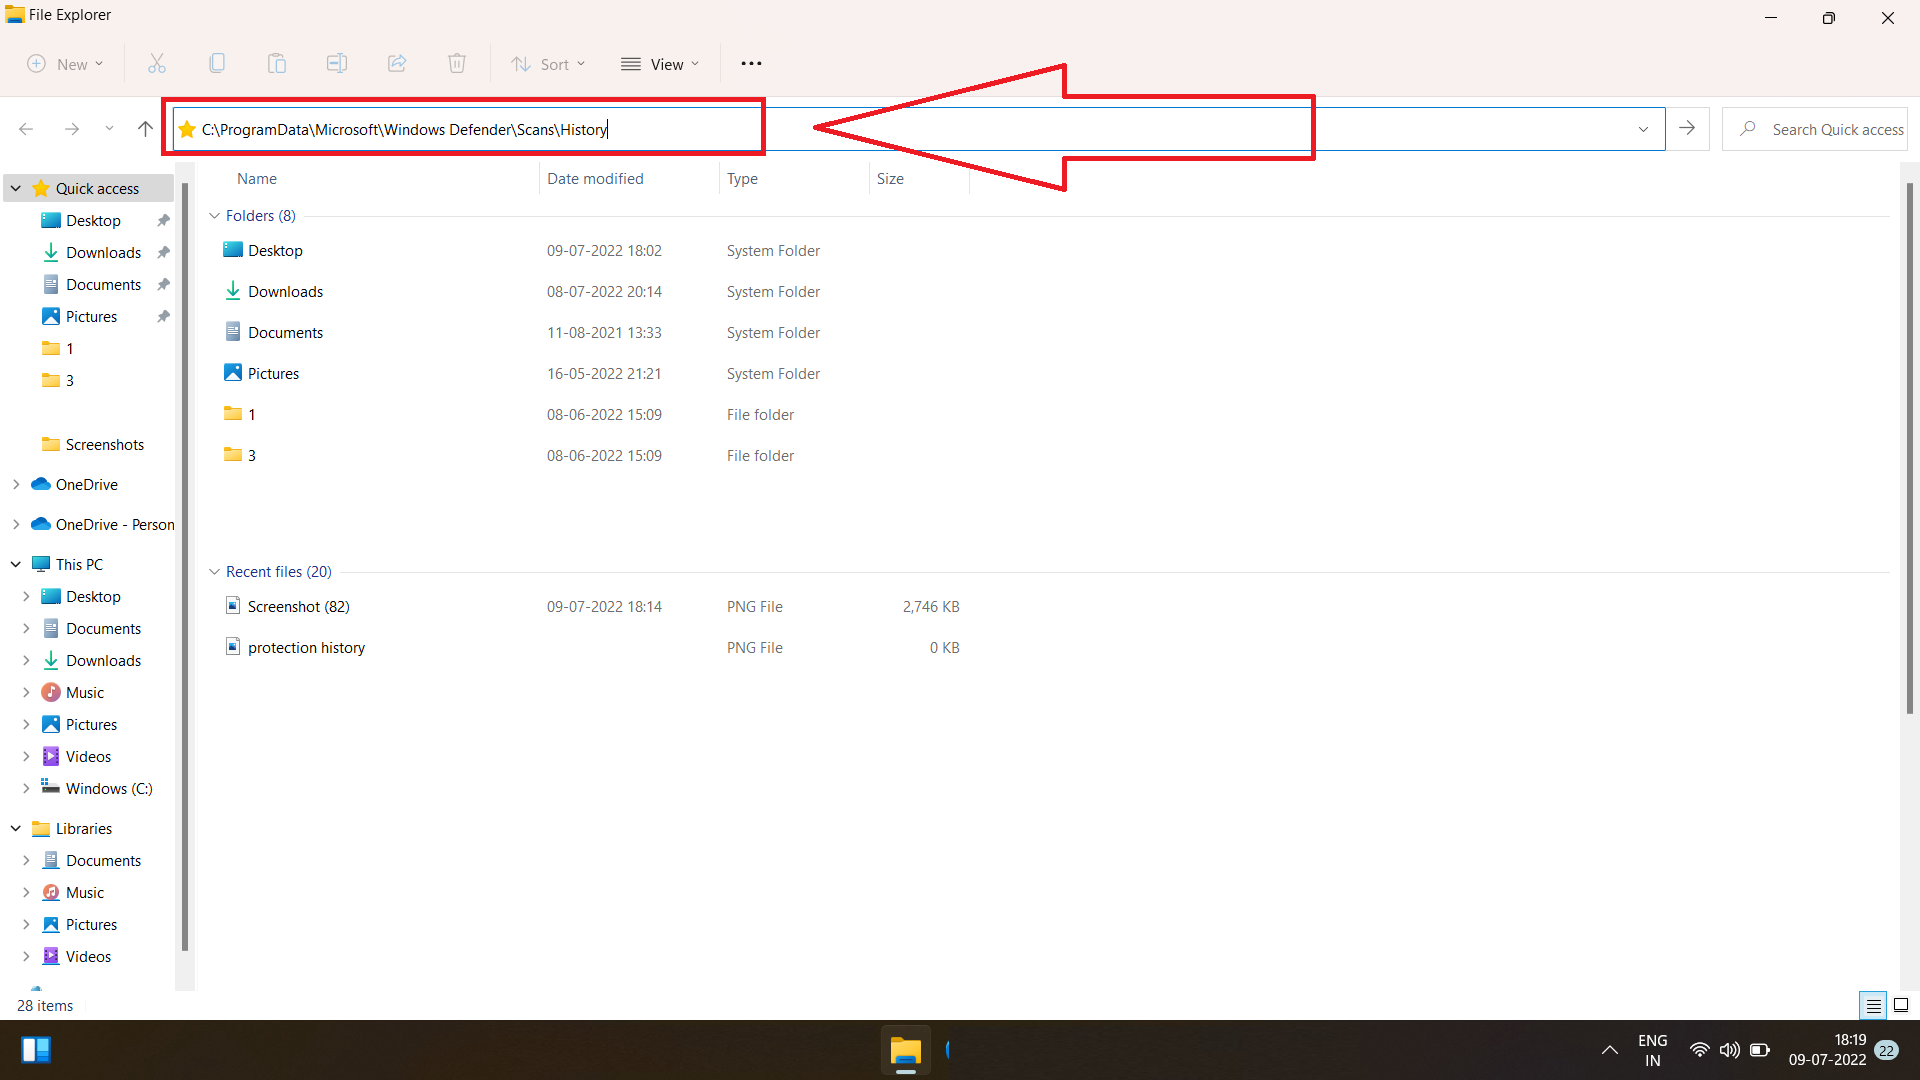Click the main pane vertical scrollbar
Viewport: 1920px width, 1080px height.
1909,450
